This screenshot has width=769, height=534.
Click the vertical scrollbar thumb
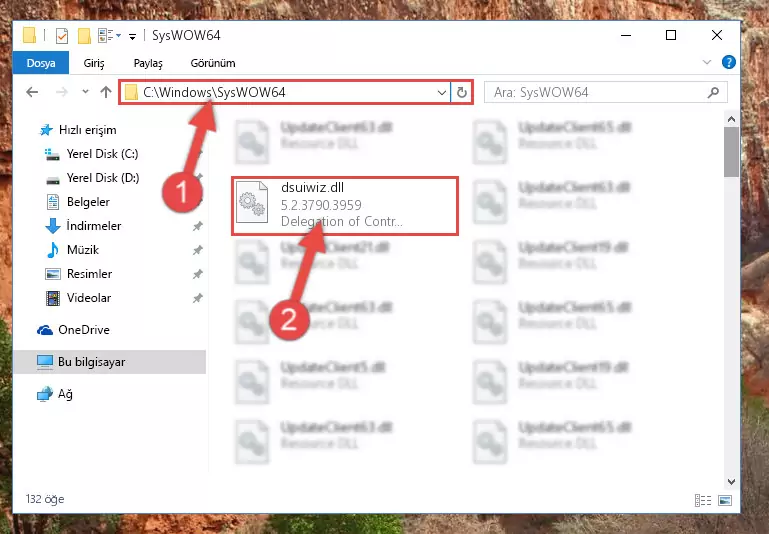731,152
